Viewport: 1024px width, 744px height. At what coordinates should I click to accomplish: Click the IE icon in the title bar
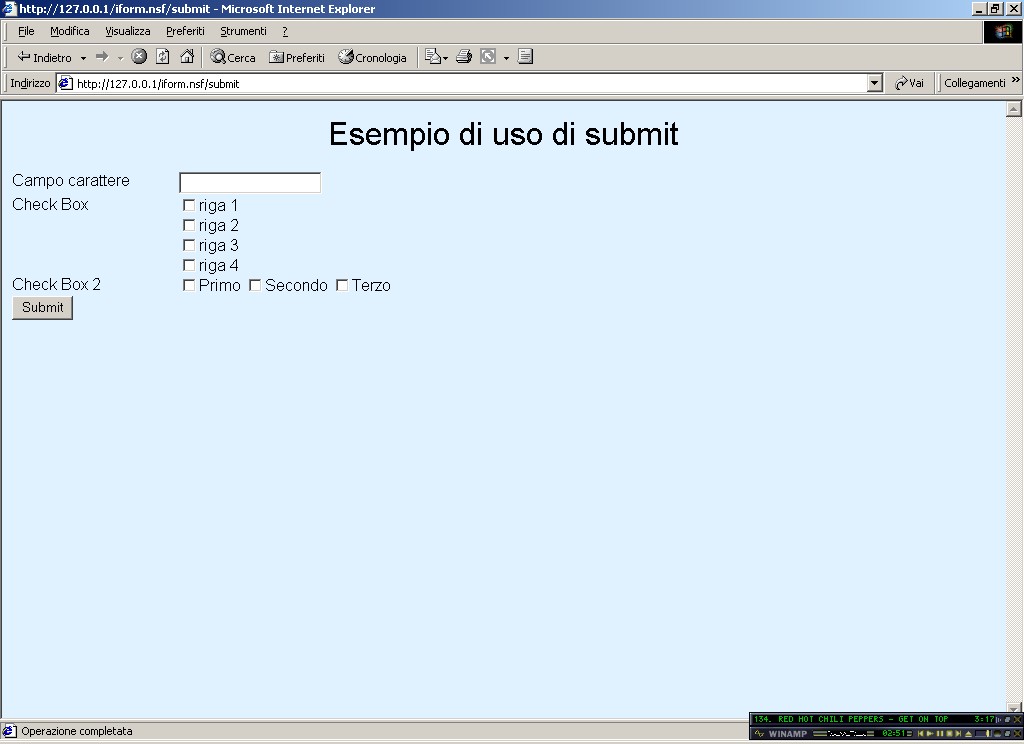[8, 8]
